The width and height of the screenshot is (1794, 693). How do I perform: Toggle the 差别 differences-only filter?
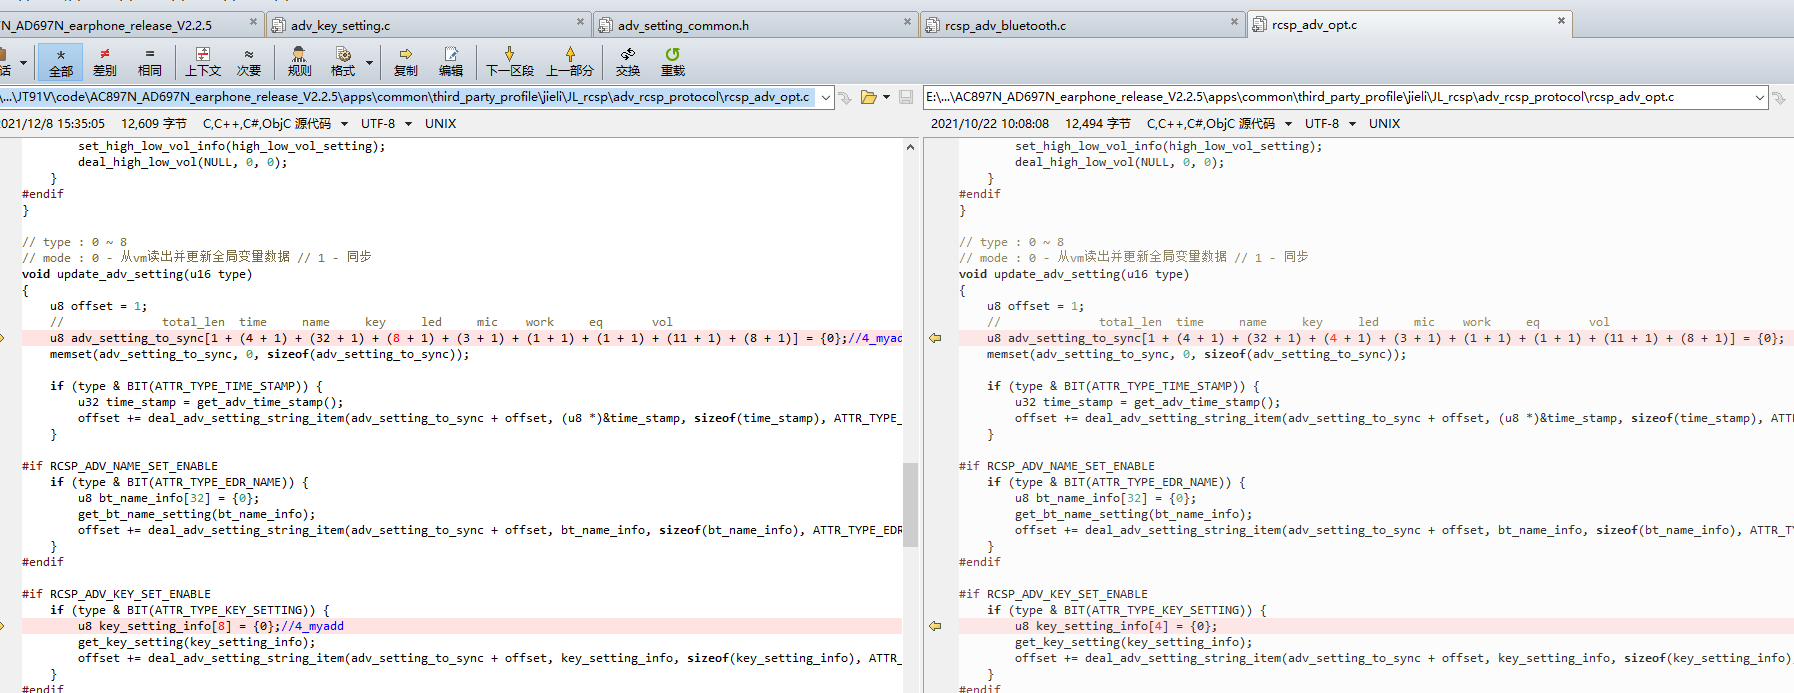point(105,62)
